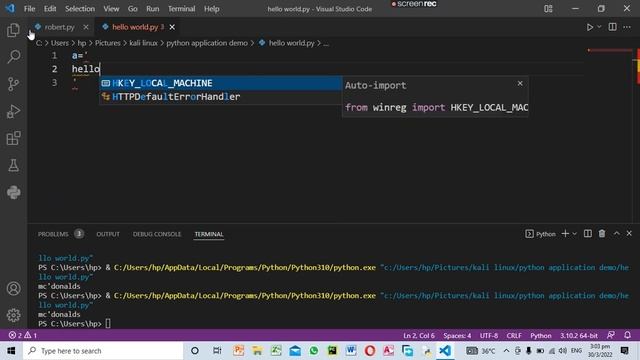This screenshot has height=360, width=640.
Task: Choose HTTPDefaultErrorHandler suggestion
Action: tap(220, 97)
